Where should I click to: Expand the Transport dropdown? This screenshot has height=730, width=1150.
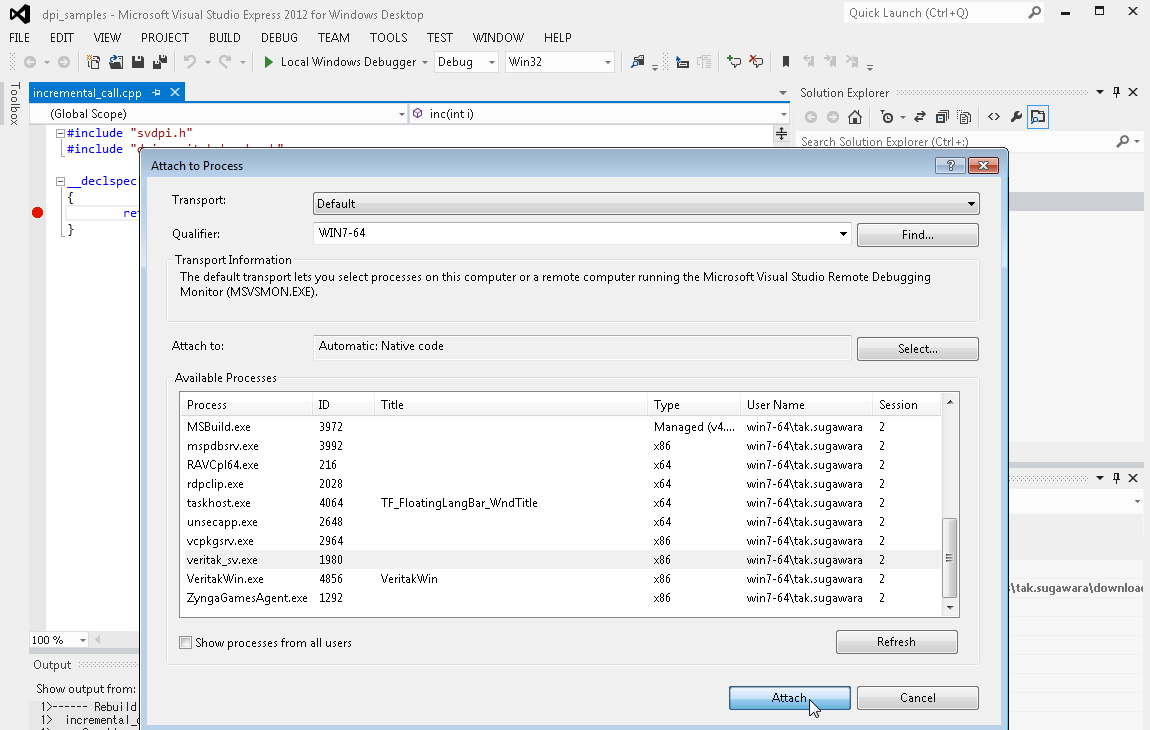tap(971, 204)
